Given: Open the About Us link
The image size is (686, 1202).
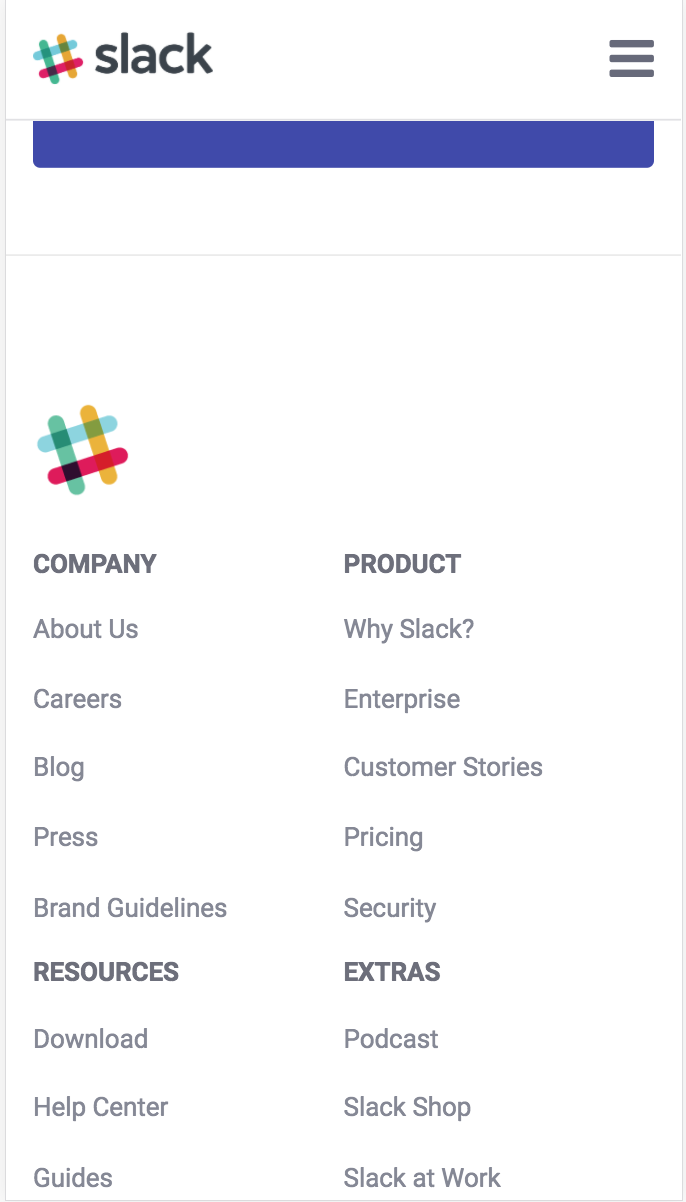Looking at the screenshot, I should pos(86,629).
